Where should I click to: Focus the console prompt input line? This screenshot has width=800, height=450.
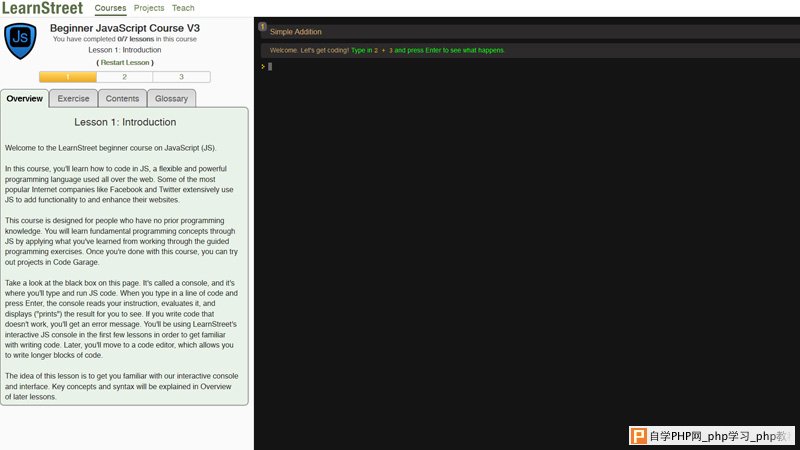[530, 66]
